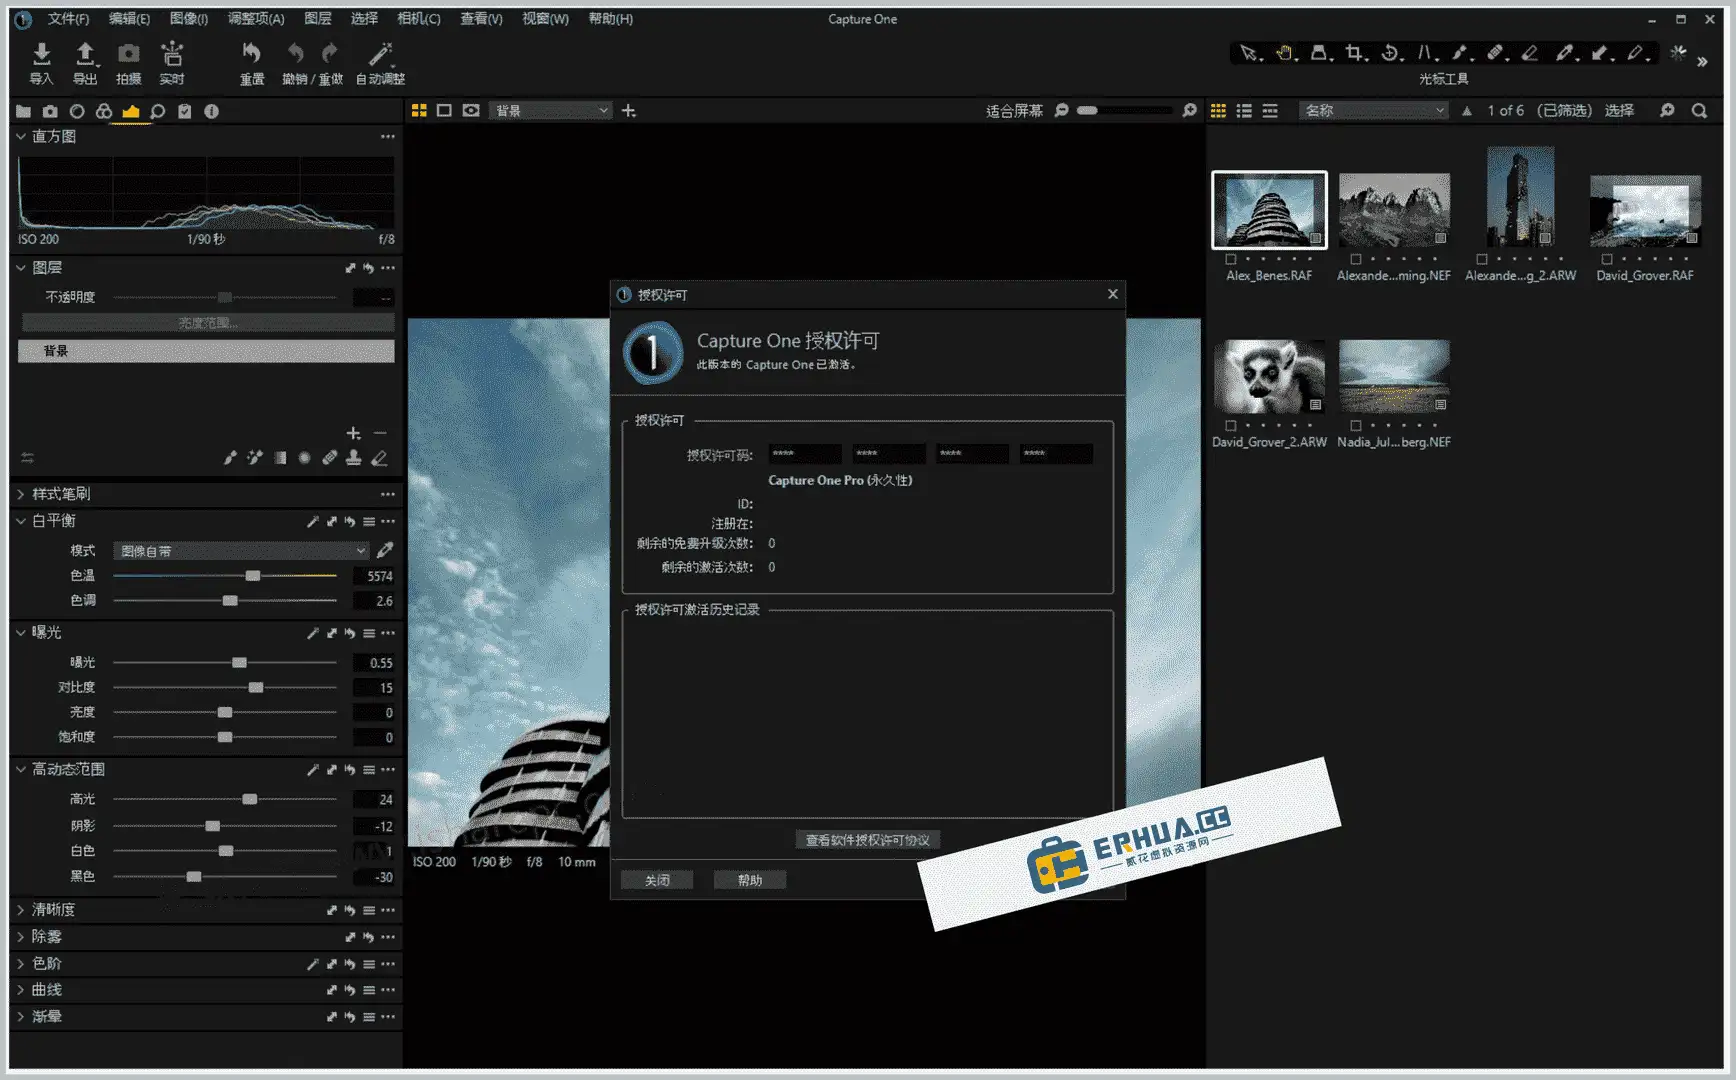The image size is (1736, 1080).
Task: Expand the 样式笔刷 panel section
Action: tap(60, 493)
